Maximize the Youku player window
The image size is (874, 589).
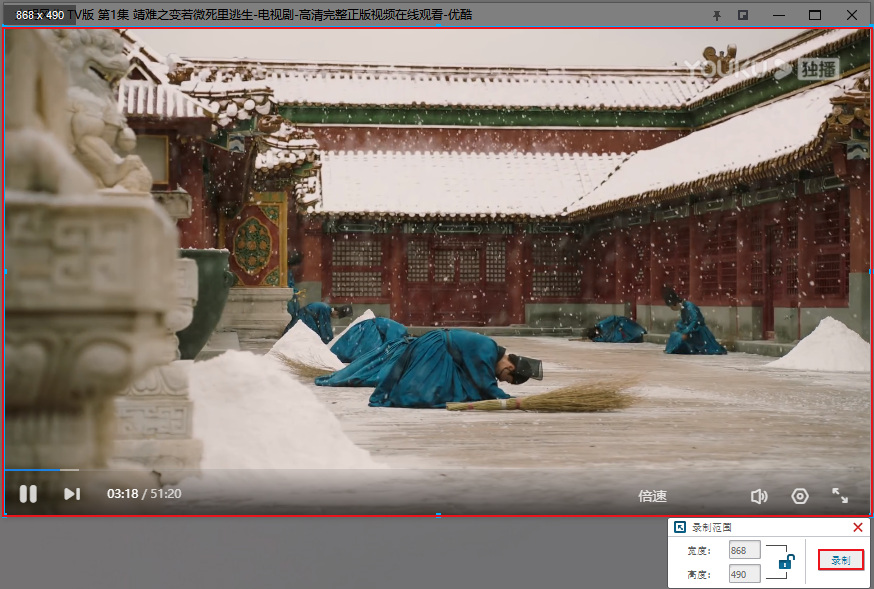tap(815, 15)
